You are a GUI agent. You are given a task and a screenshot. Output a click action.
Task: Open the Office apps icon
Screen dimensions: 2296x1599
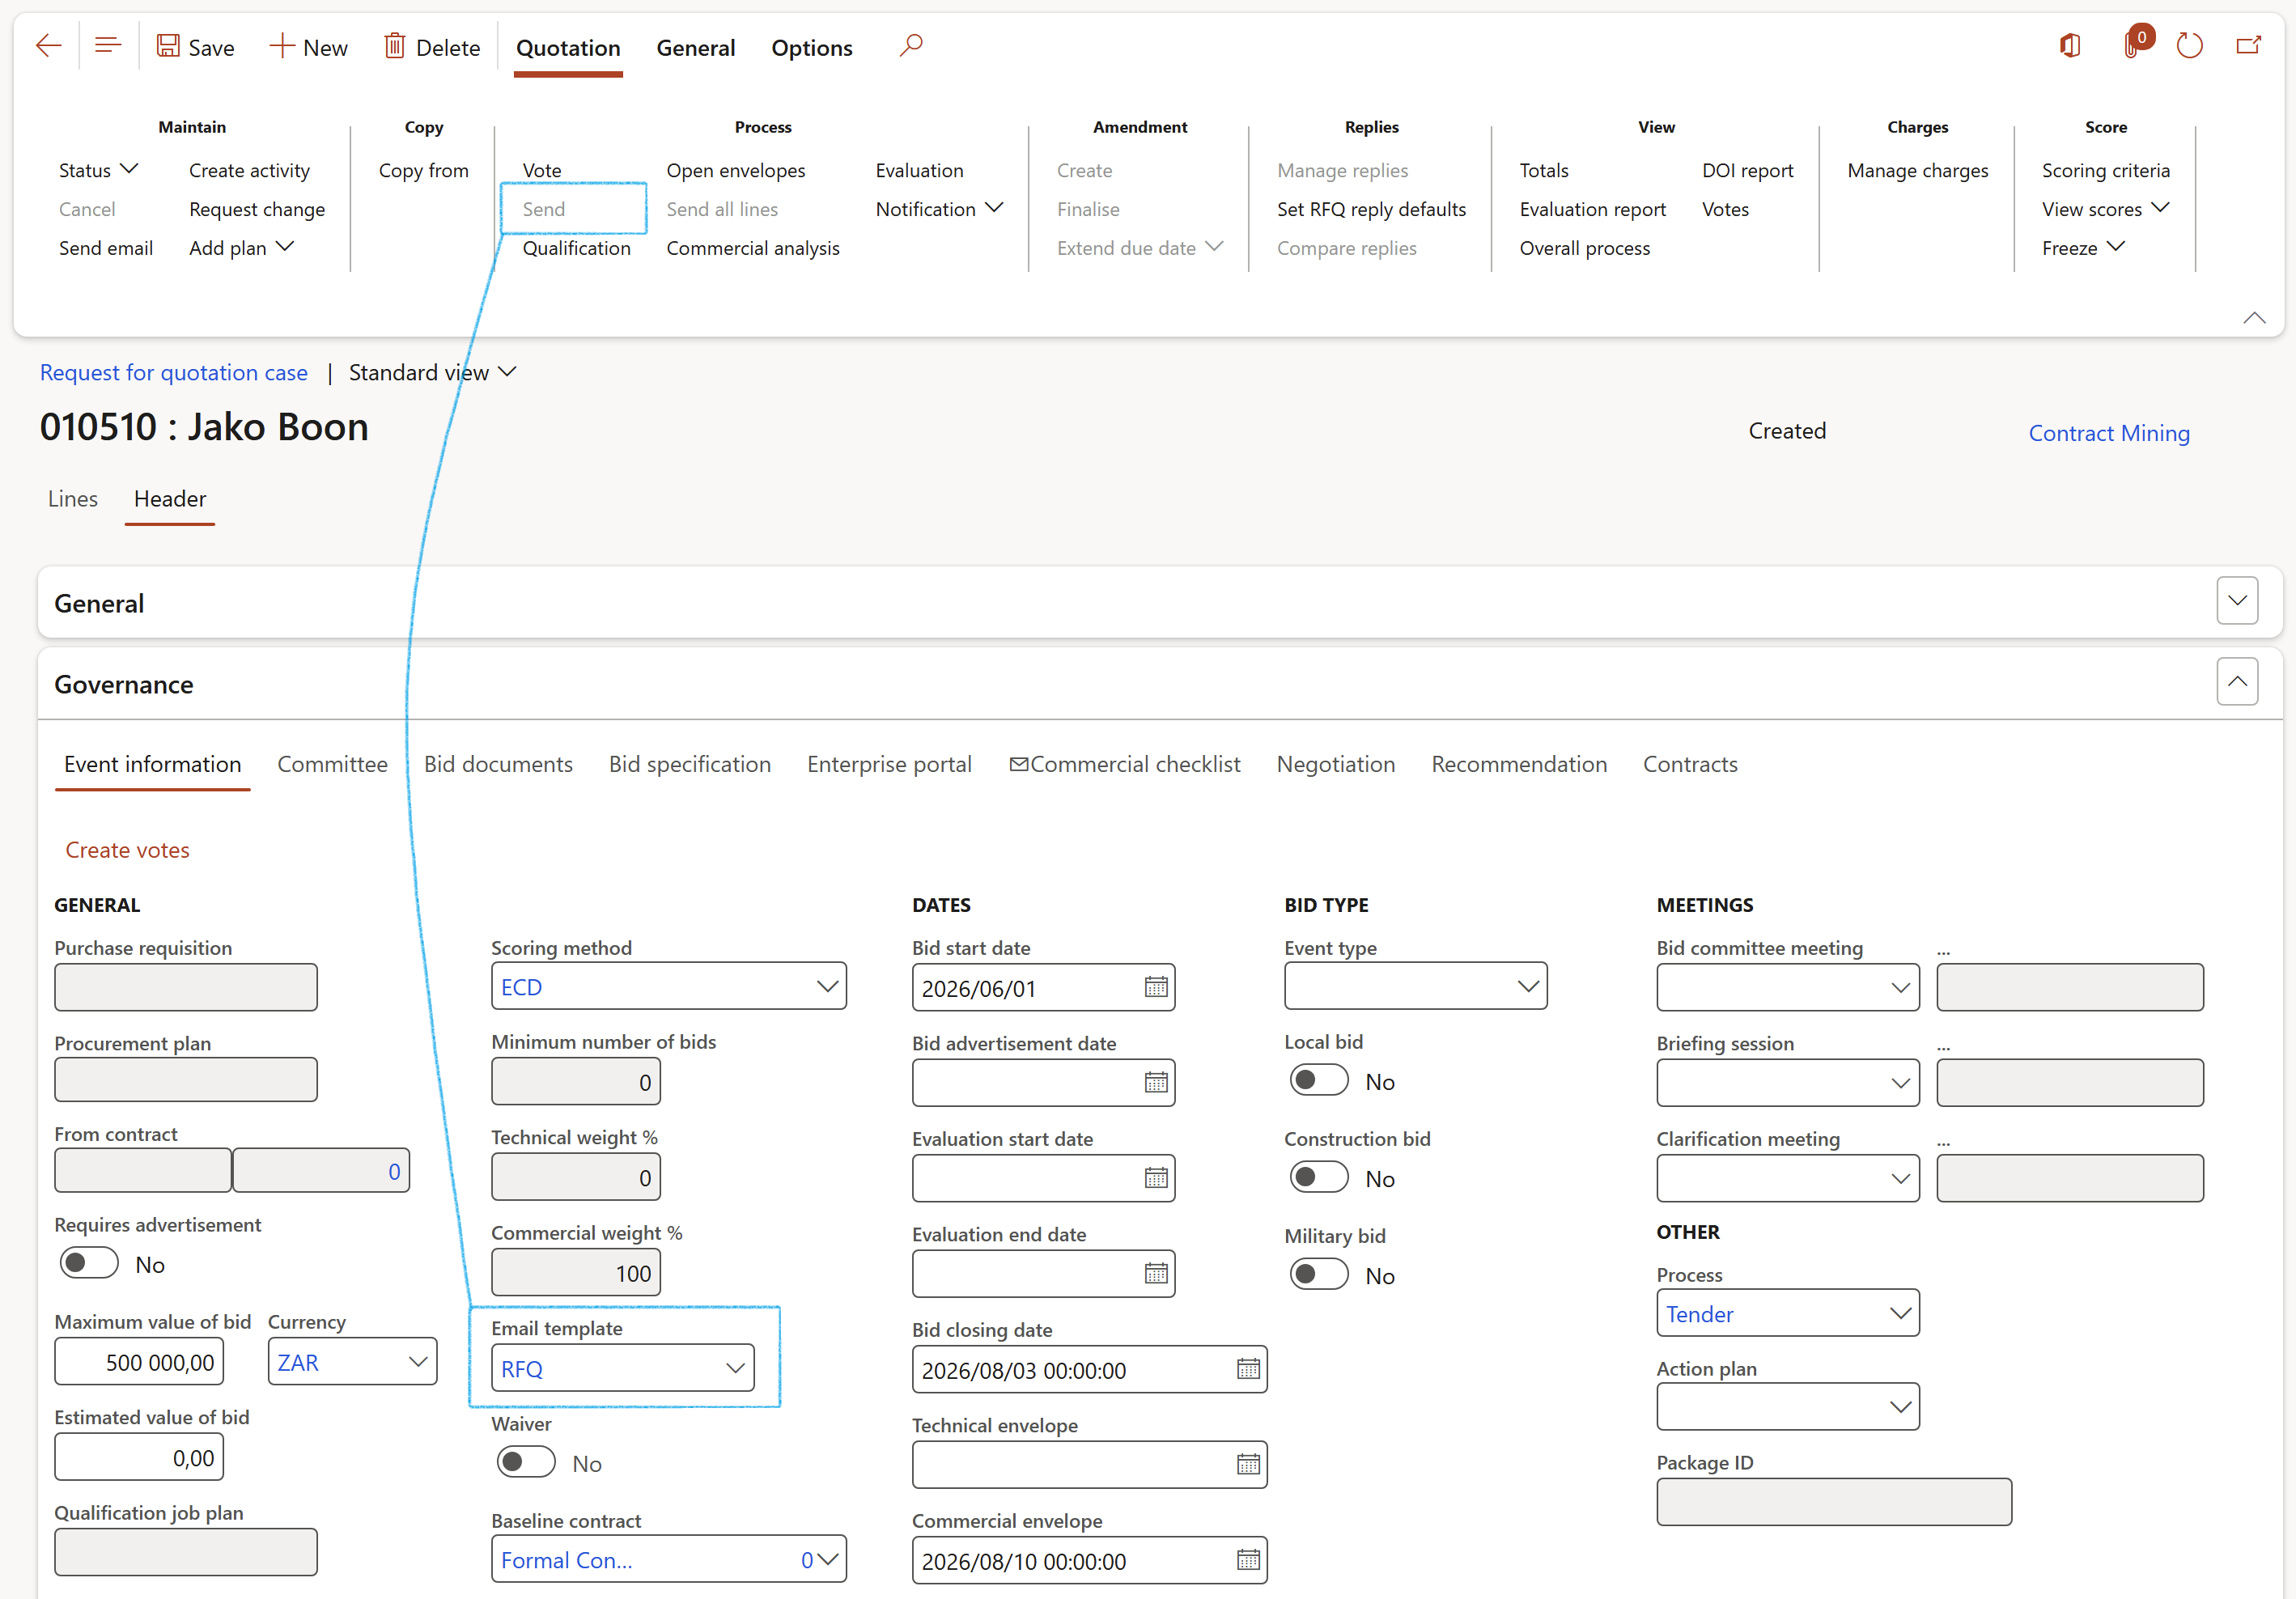(x=2071, y=46)
